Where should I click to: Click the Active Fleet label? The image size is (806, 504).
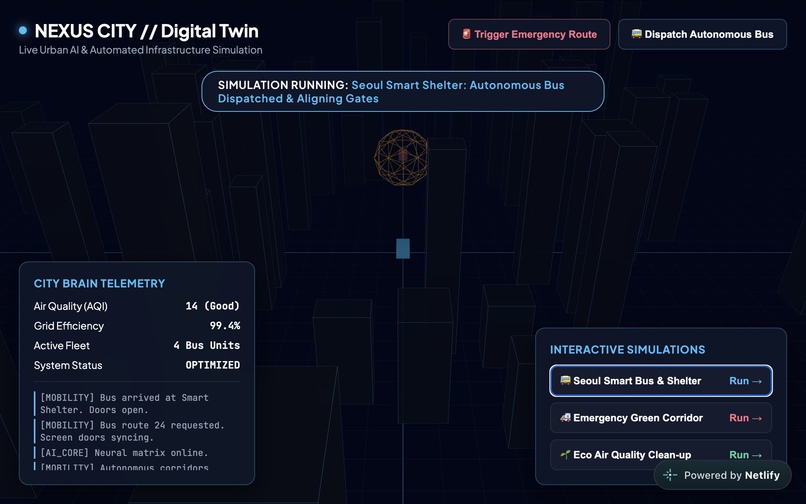click(62, 346)
